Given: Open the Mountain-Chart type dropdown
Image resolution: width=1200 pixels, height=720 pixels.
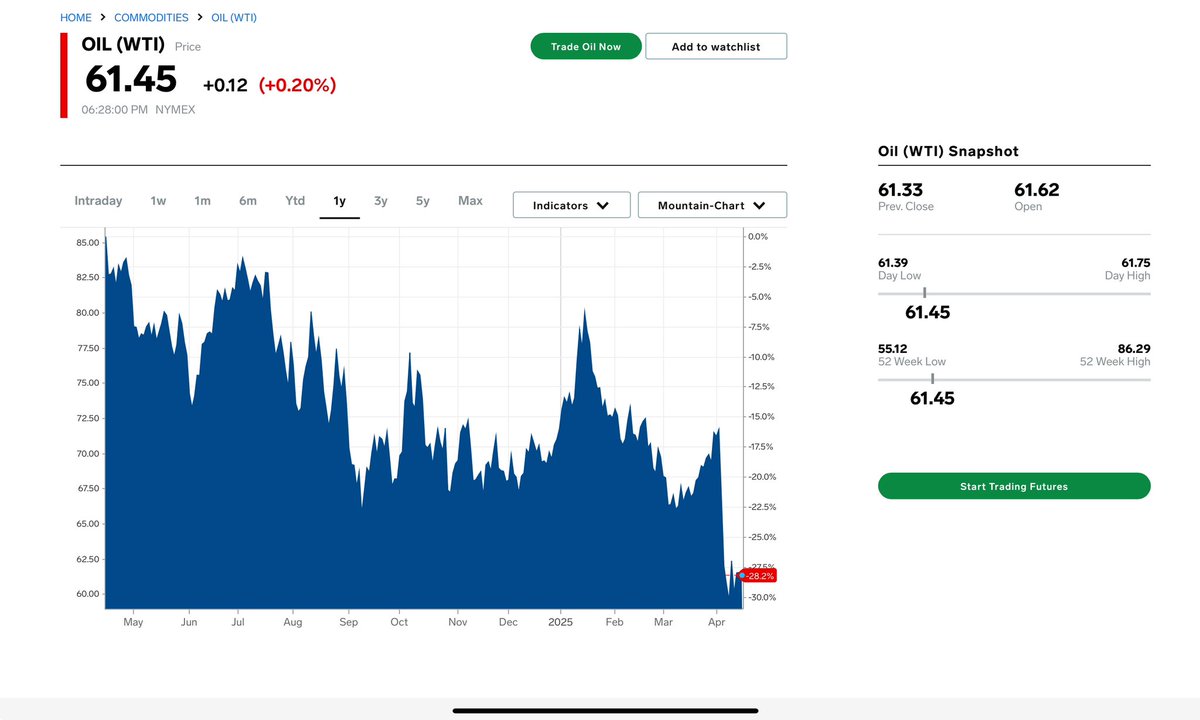Looking at the screenshot, I should pyautogui.click(x=712, y=205).
